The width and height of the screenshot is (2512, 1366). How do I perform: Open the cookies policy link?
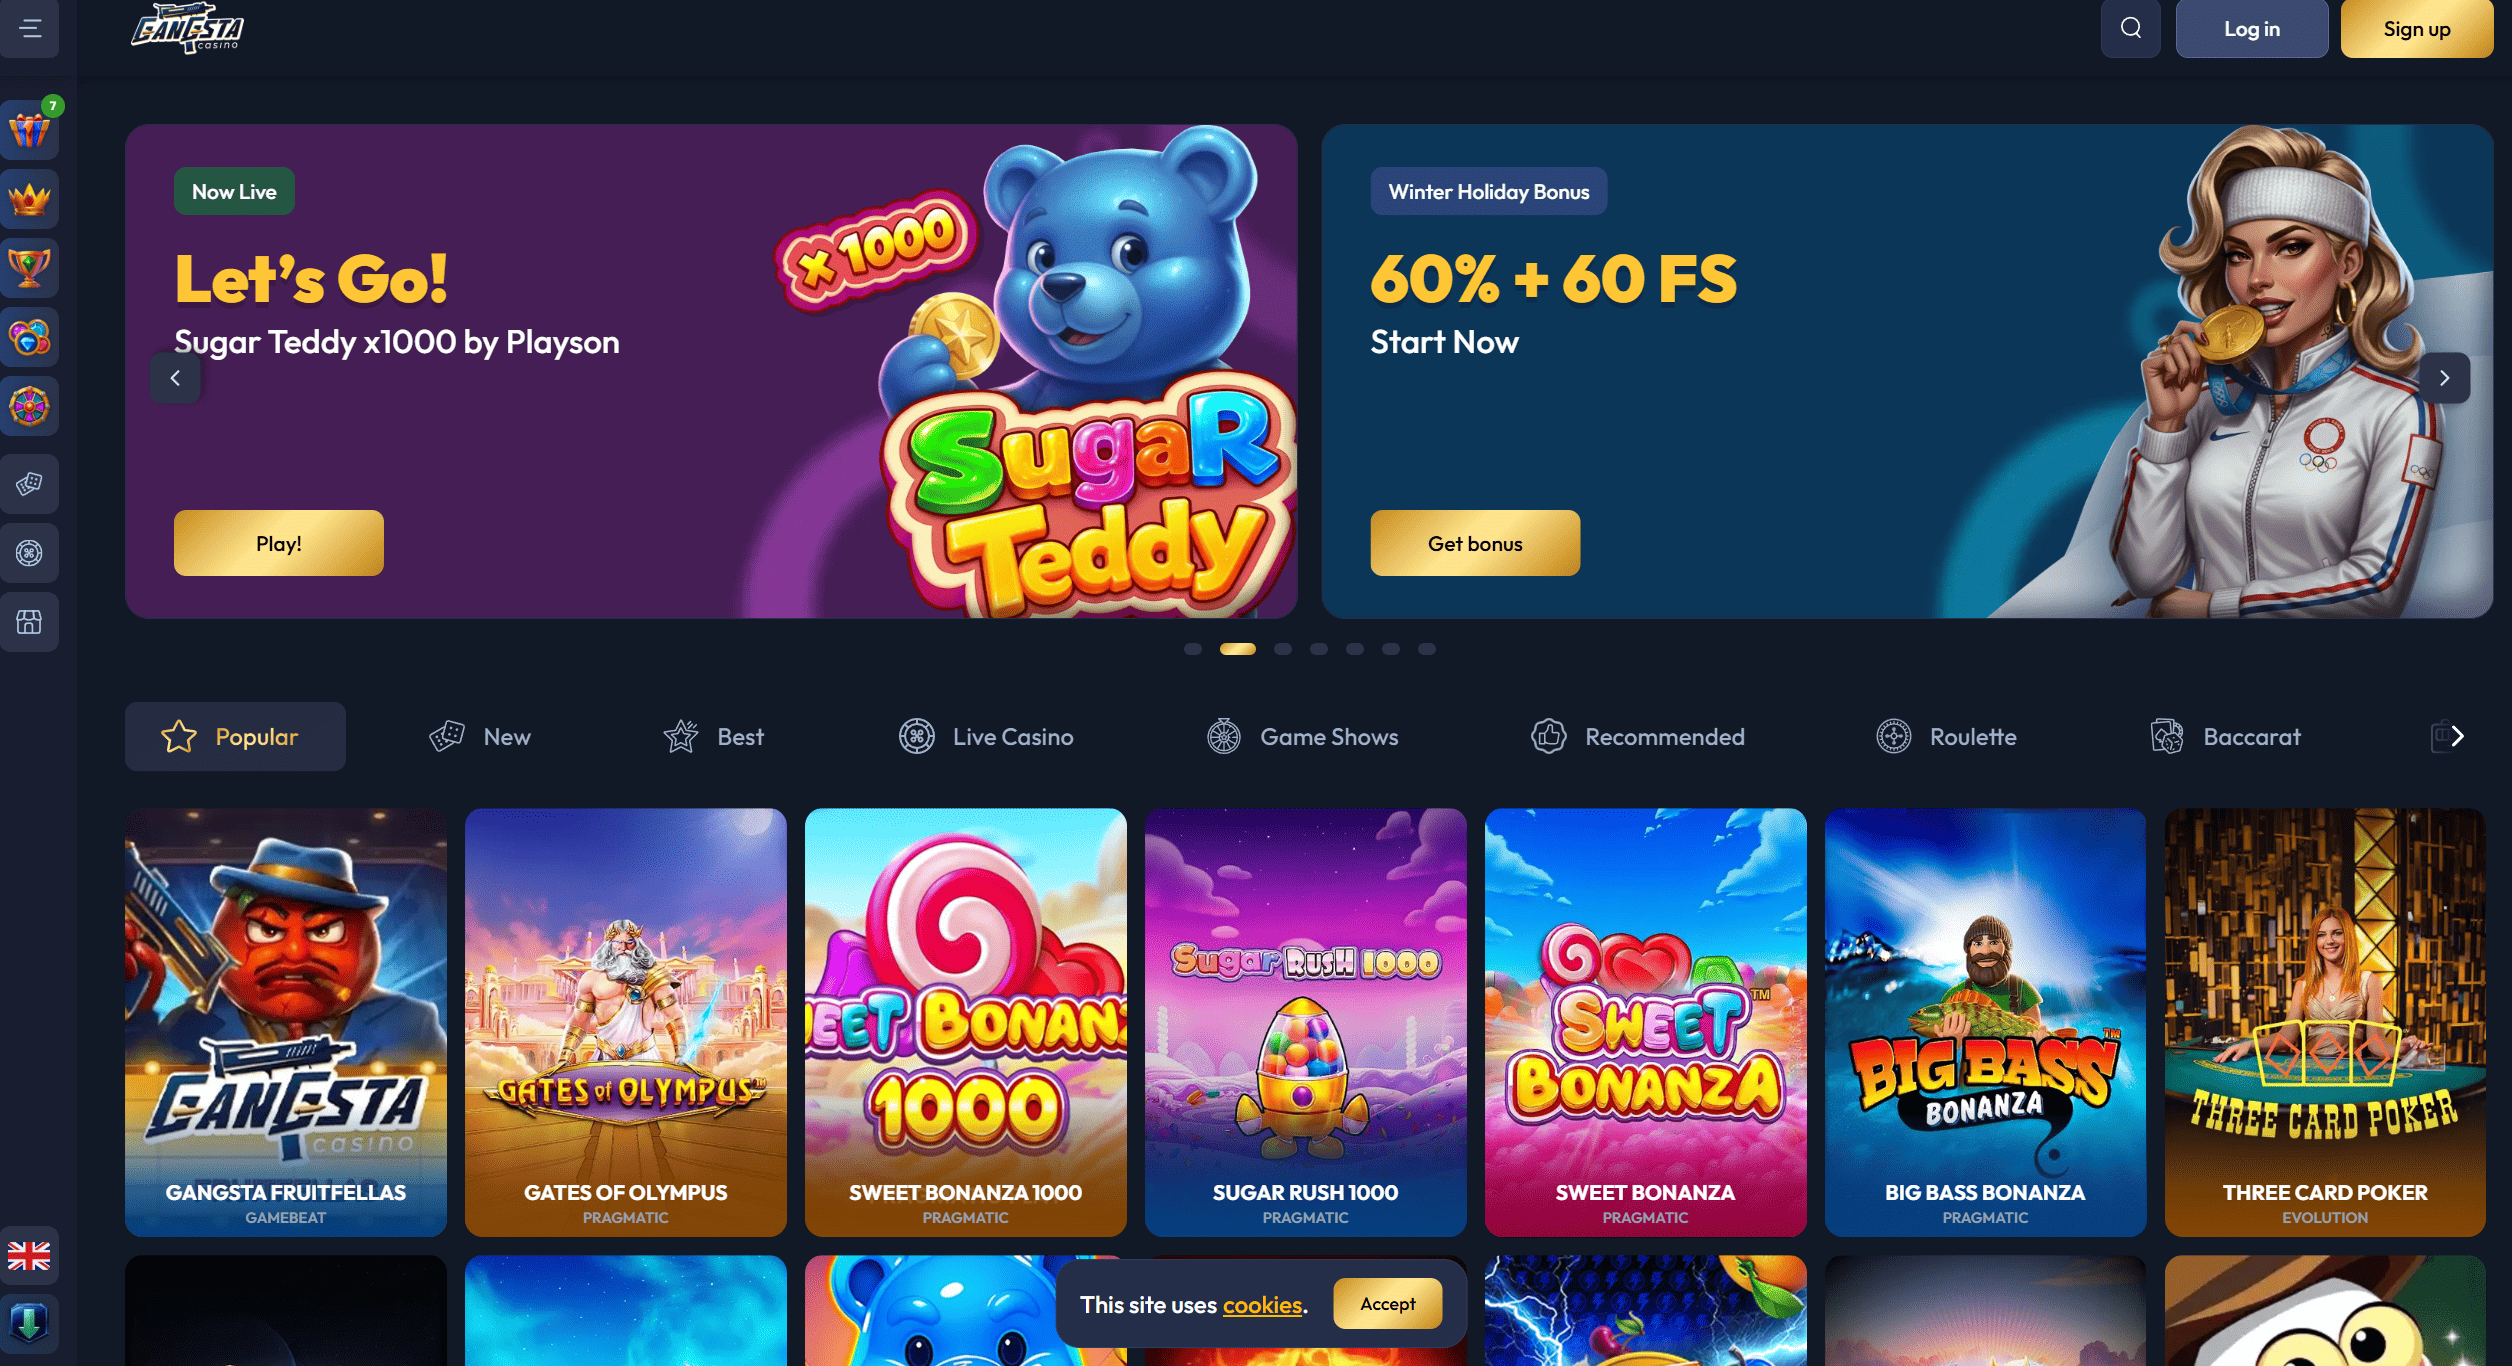point(1262,1305)
